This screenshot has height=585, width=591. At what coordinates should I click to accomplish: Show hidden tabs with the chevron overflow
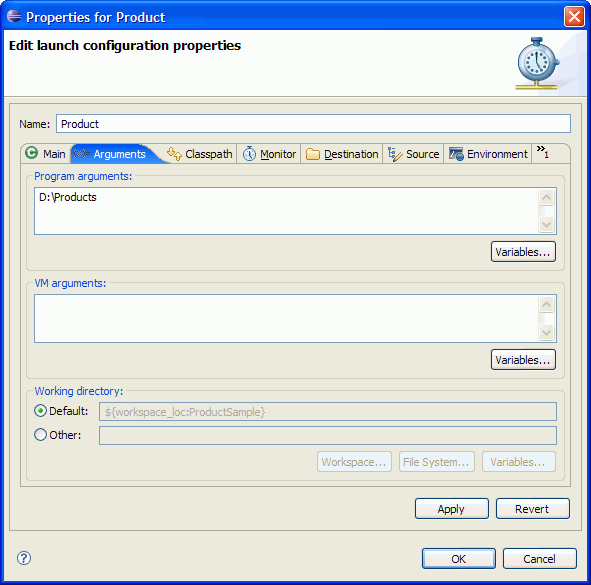(543, 152)
